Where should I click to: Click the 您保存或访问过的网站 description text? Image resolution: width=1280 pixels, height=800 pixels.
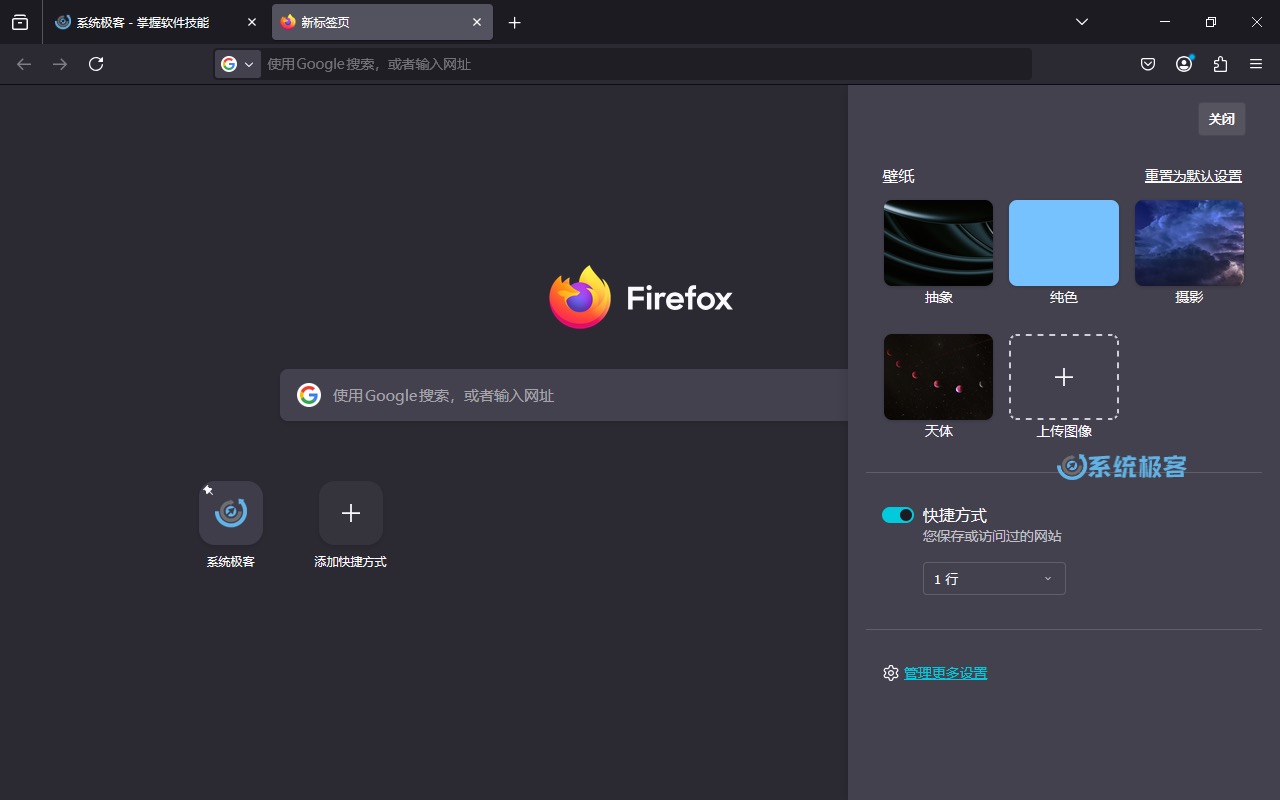coord(992,536)
